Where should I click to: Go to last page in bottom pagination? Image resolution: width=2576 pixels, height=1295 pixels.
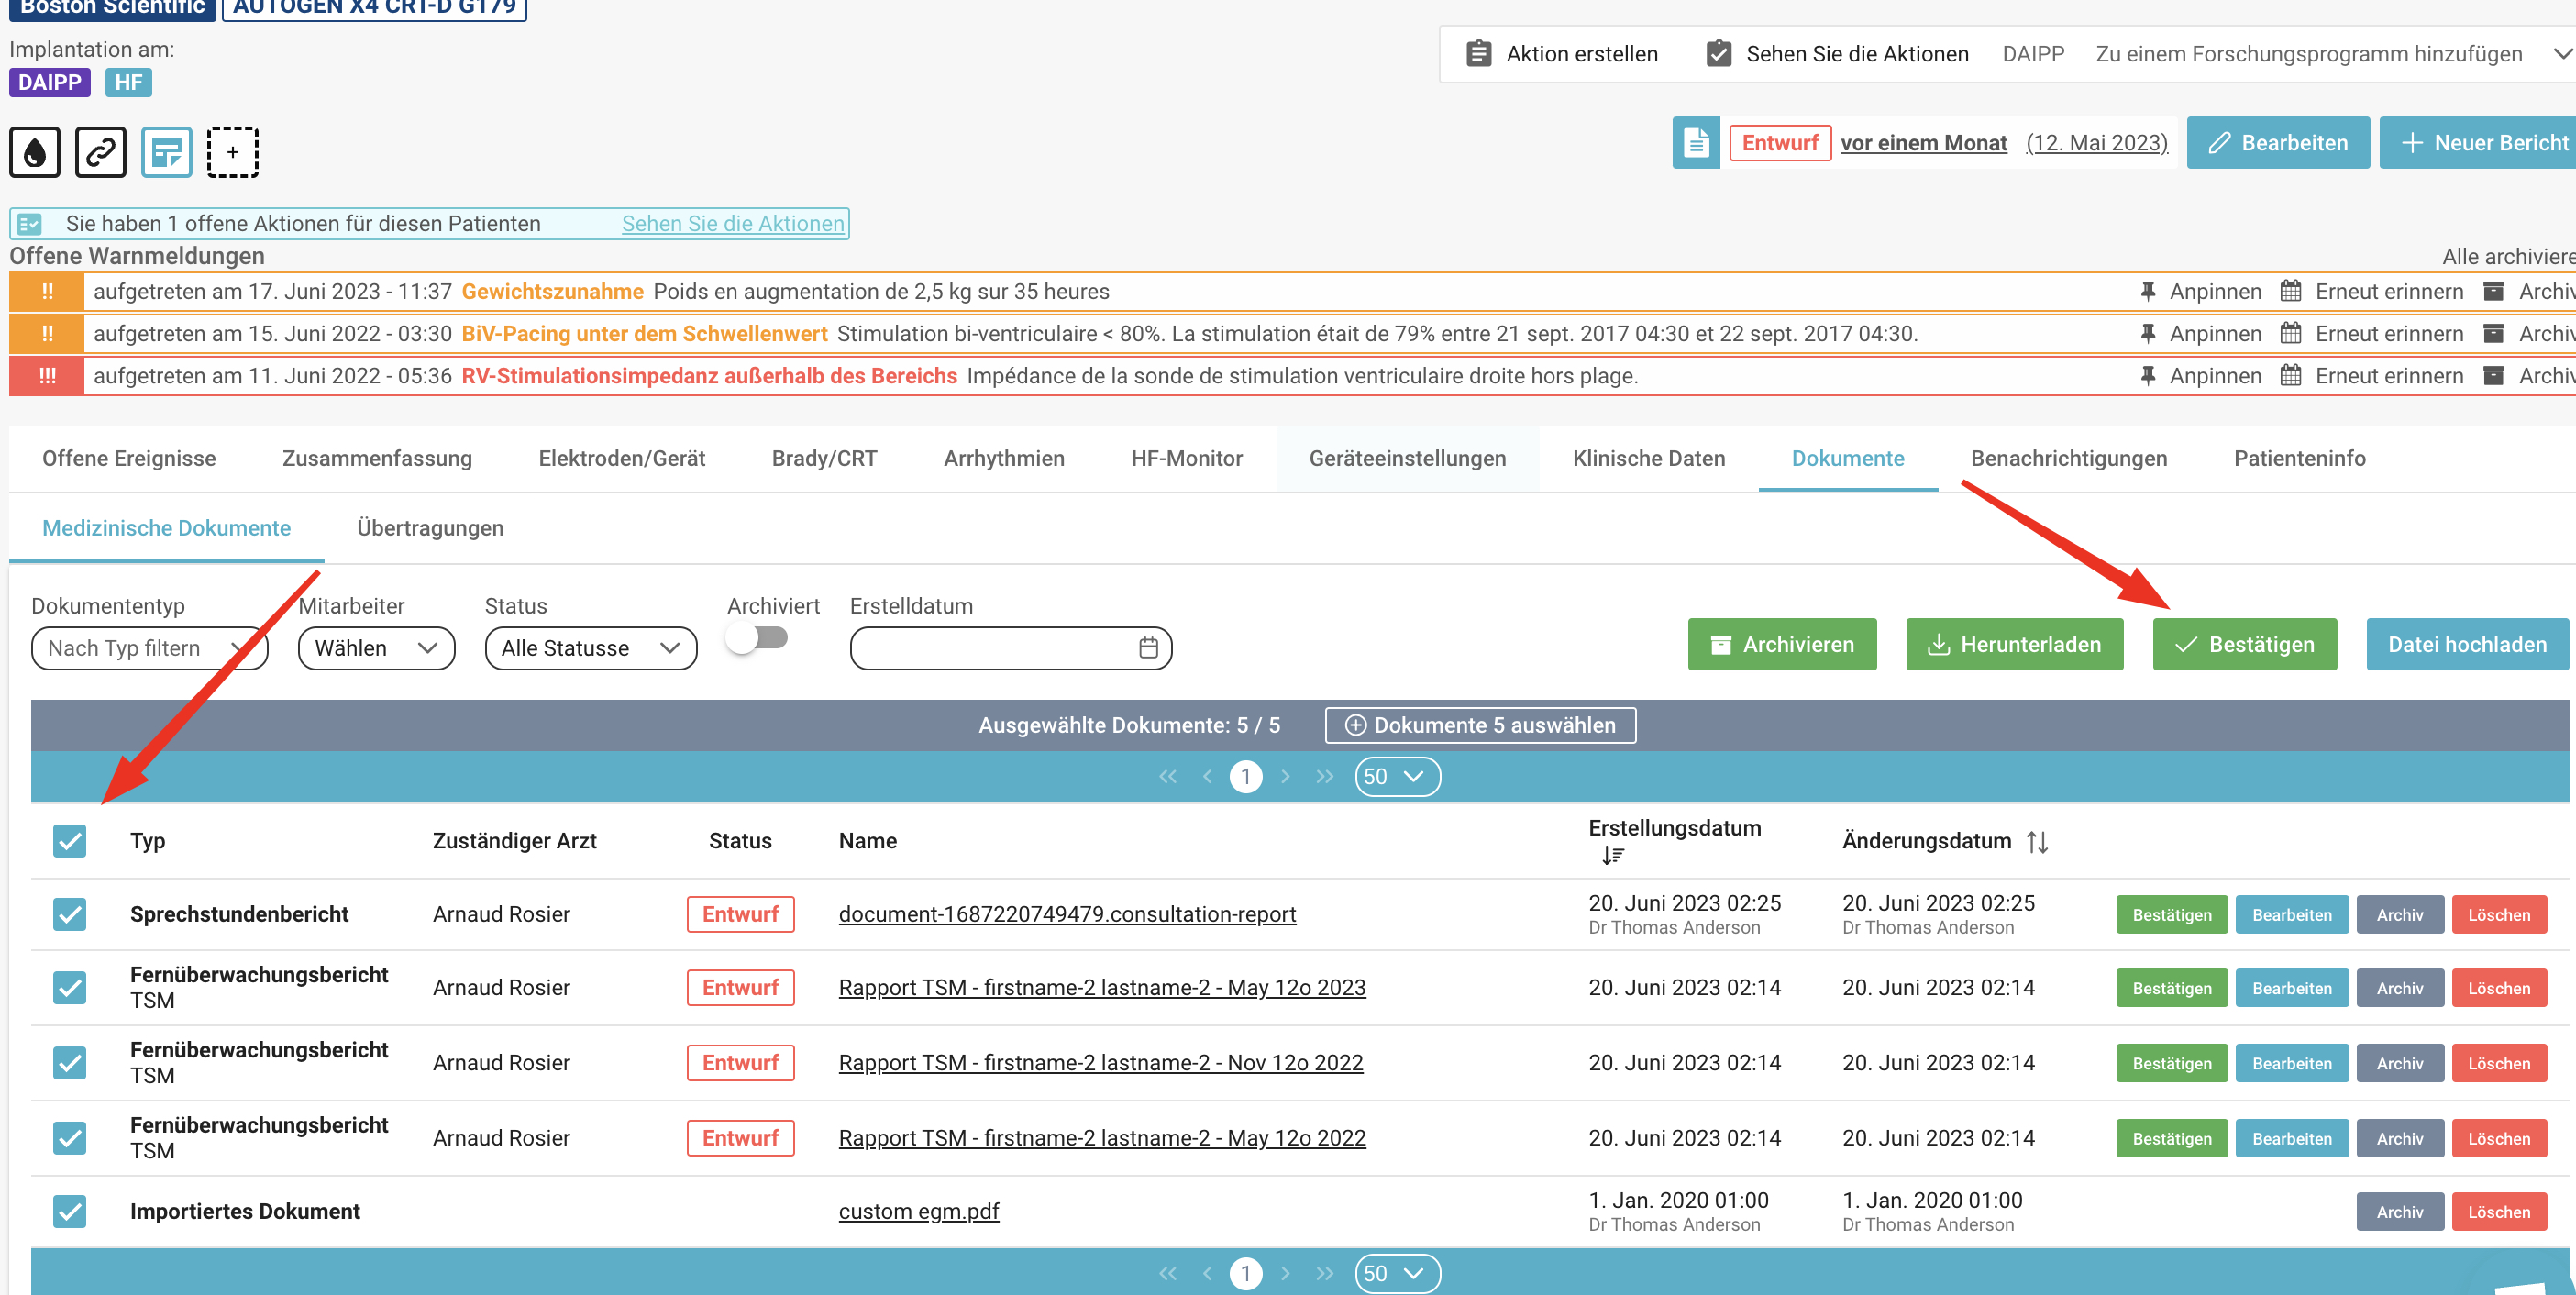[1324, 1273]
